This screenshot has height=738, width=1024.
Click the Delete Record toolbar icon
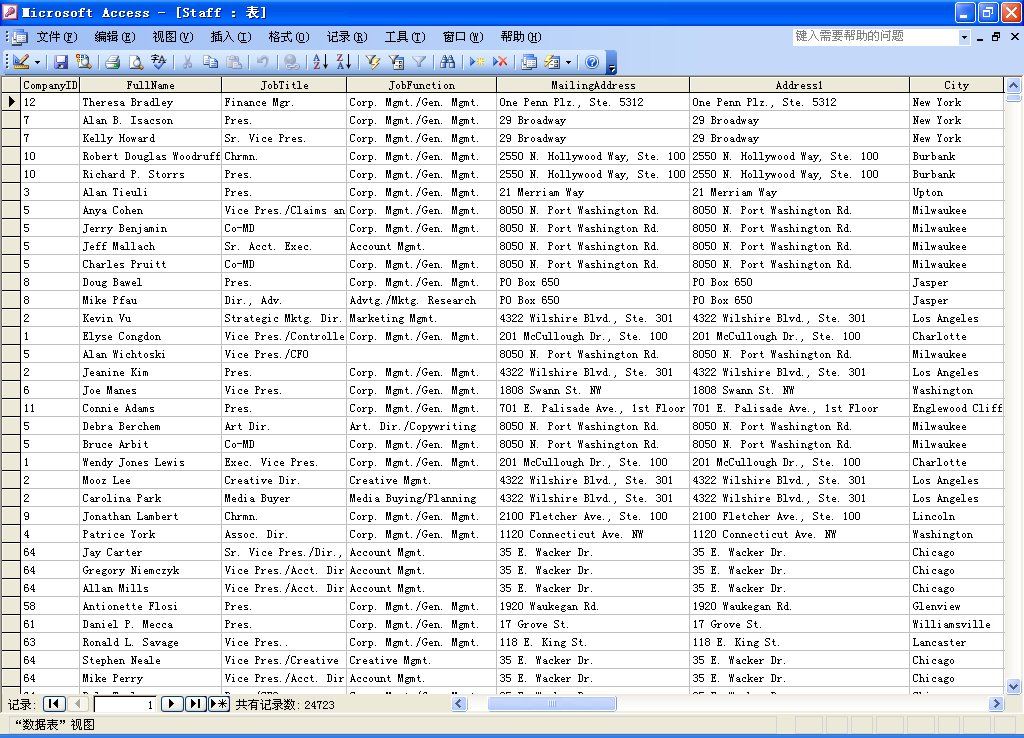[500, 62]
